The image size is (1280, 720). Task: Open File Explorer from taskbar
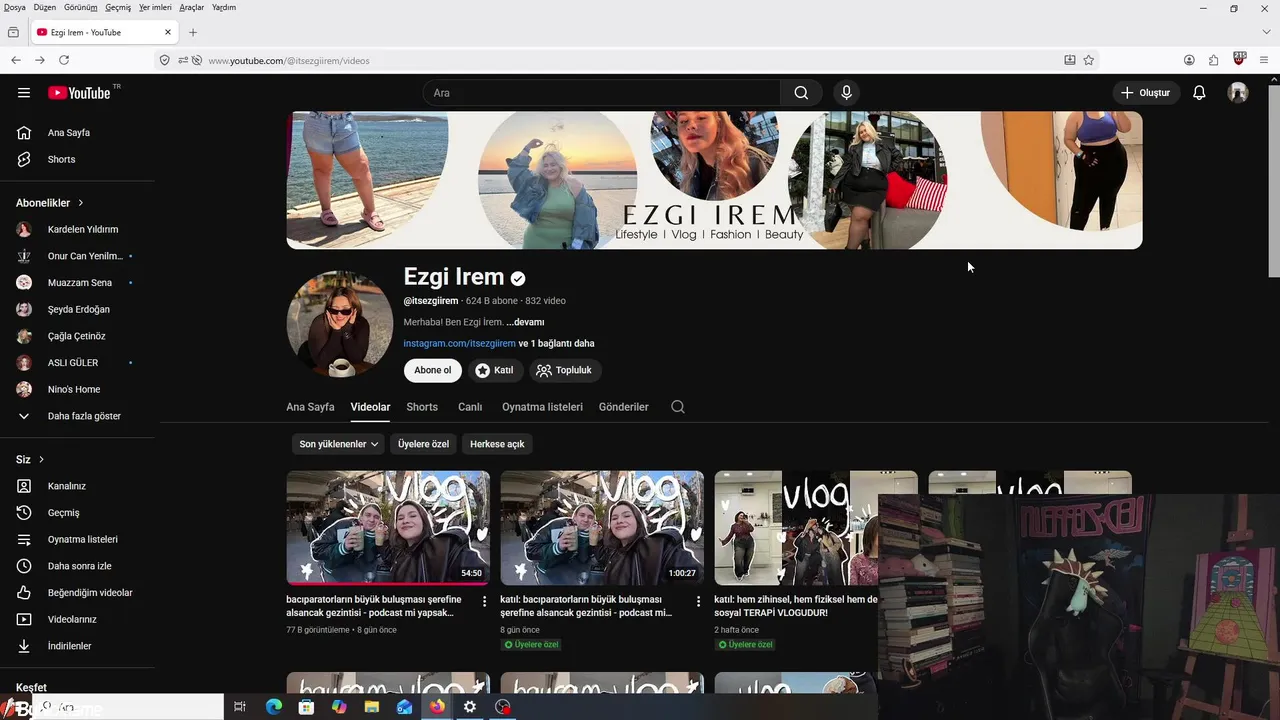372,707
